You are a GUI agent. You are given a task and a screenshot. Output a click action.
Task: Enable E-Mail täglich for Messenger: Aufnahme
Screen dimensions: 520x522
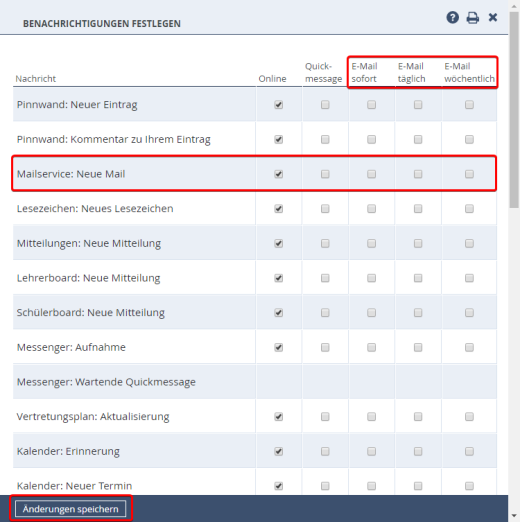coord(418,347)
